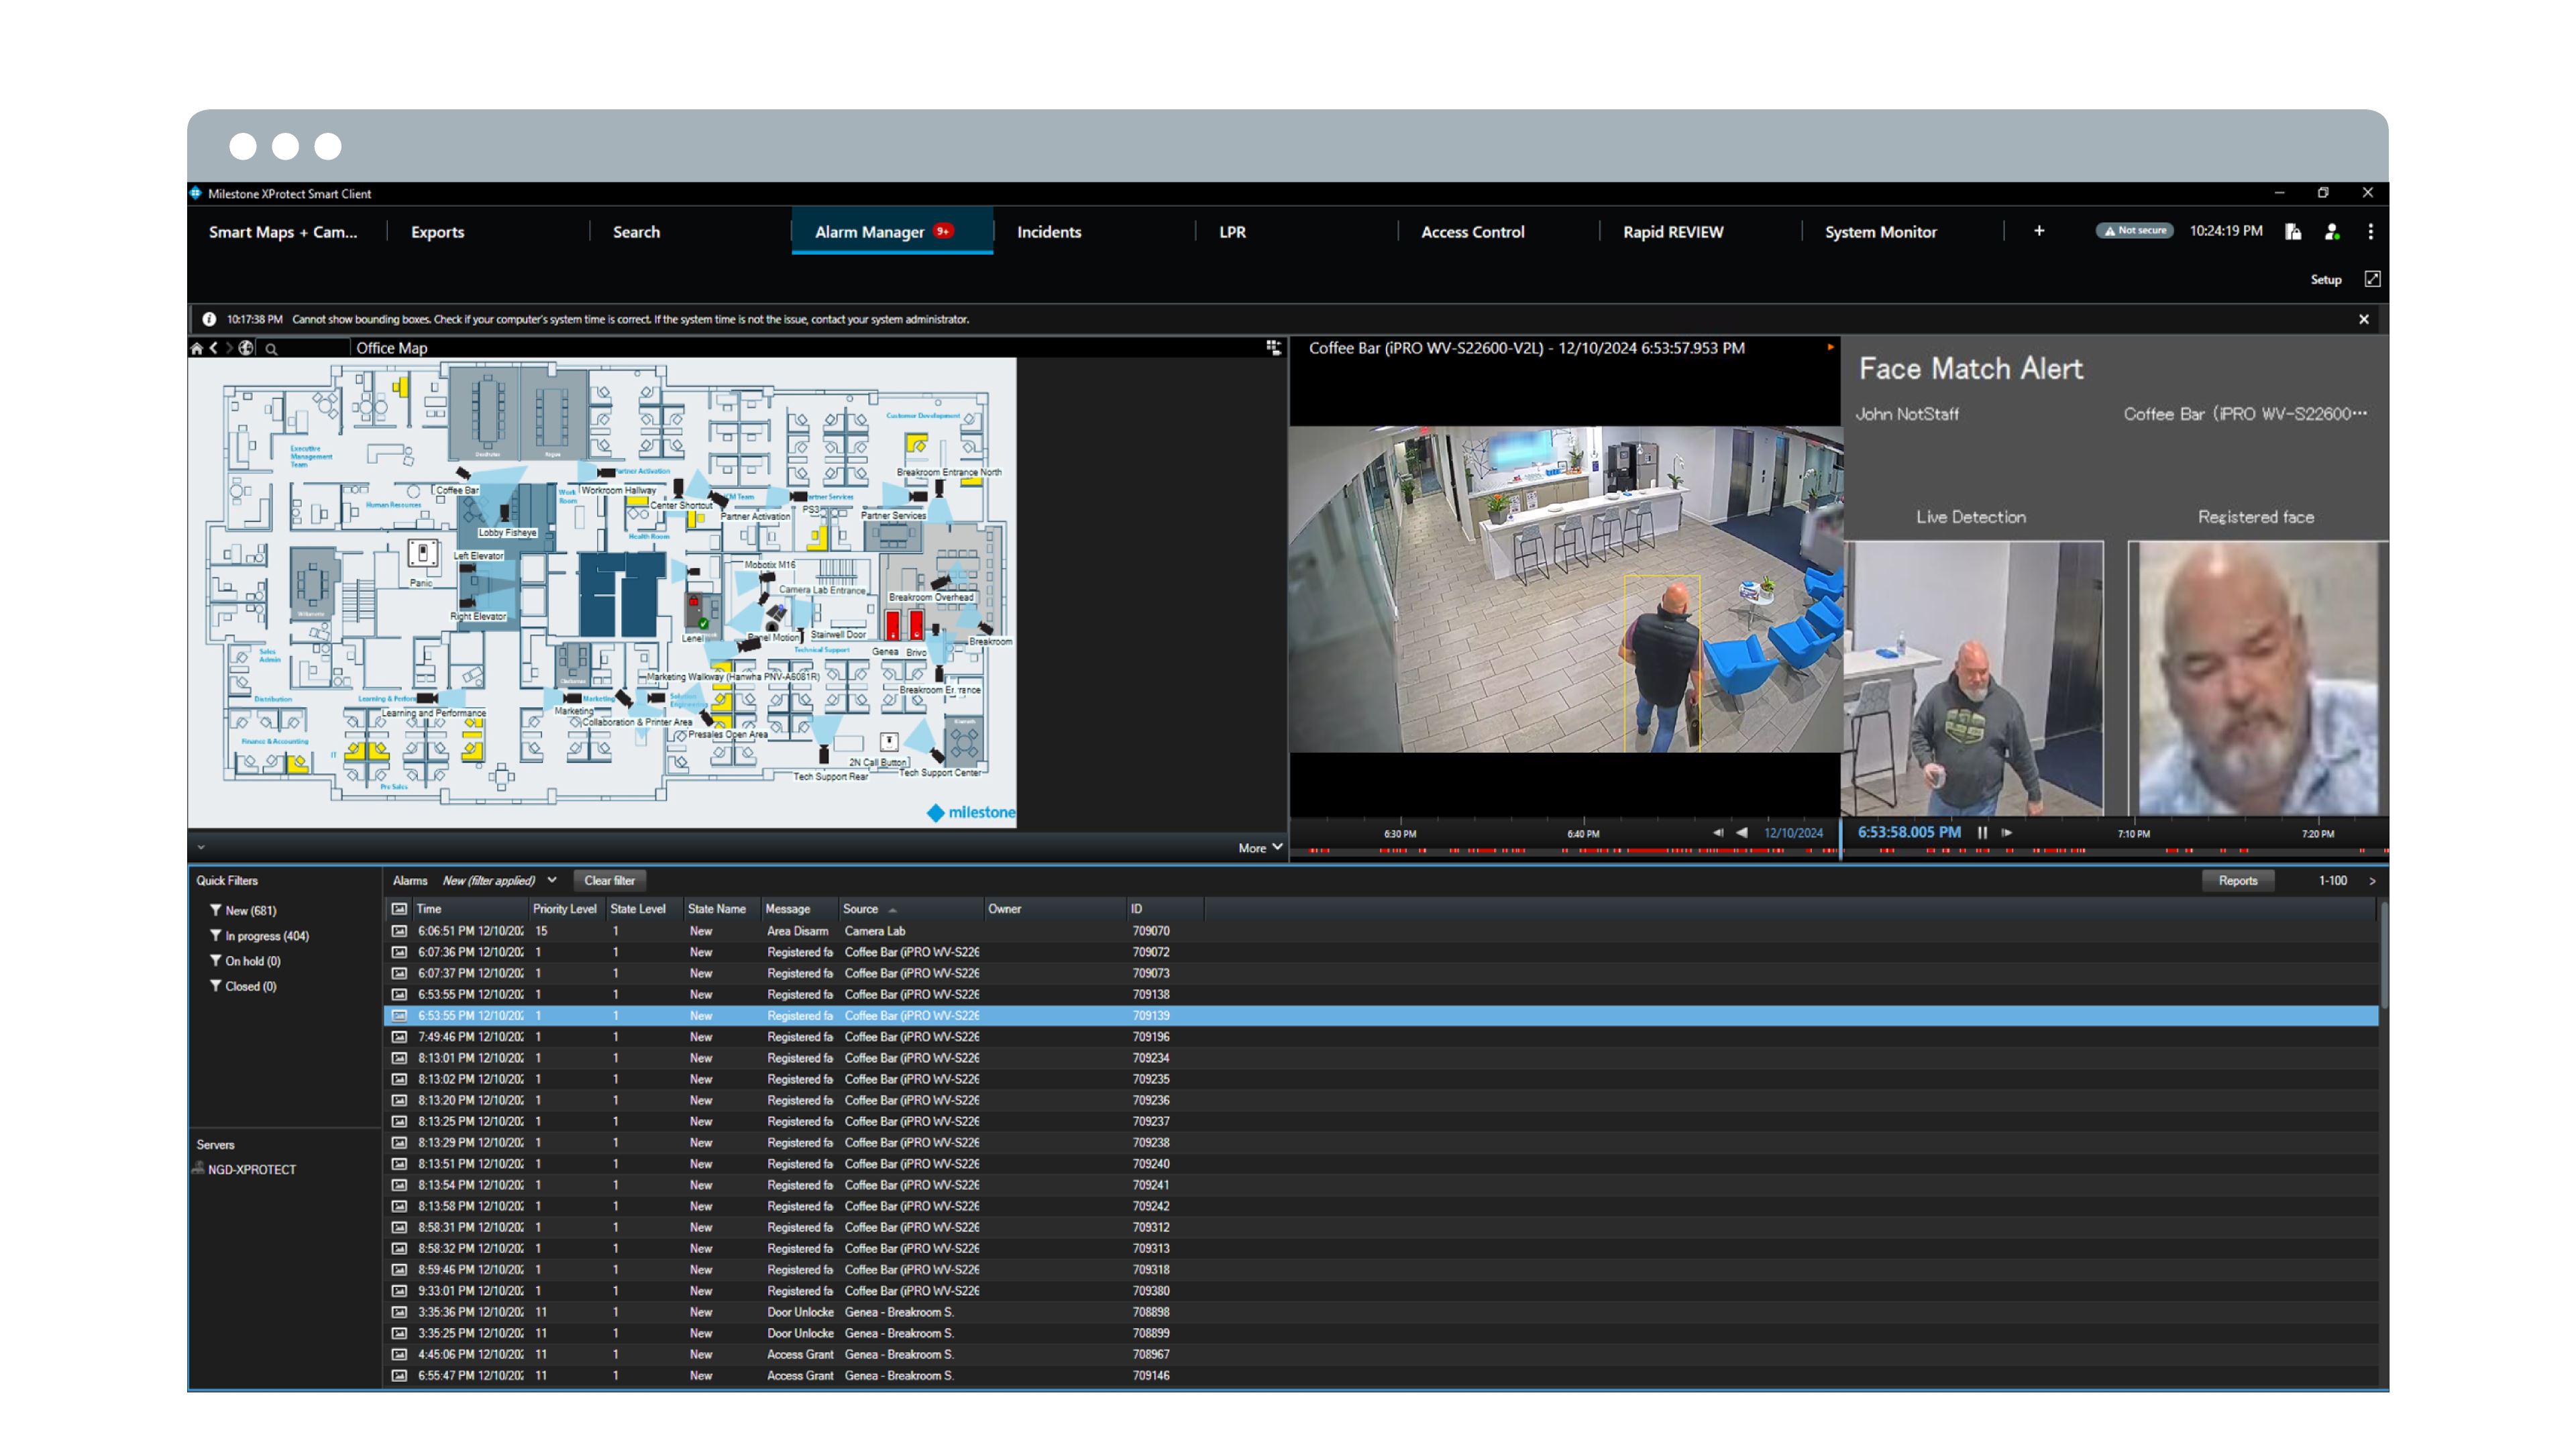Step to previous frame in timeline
2576x1449 pixels.
tap(1718, 832)
